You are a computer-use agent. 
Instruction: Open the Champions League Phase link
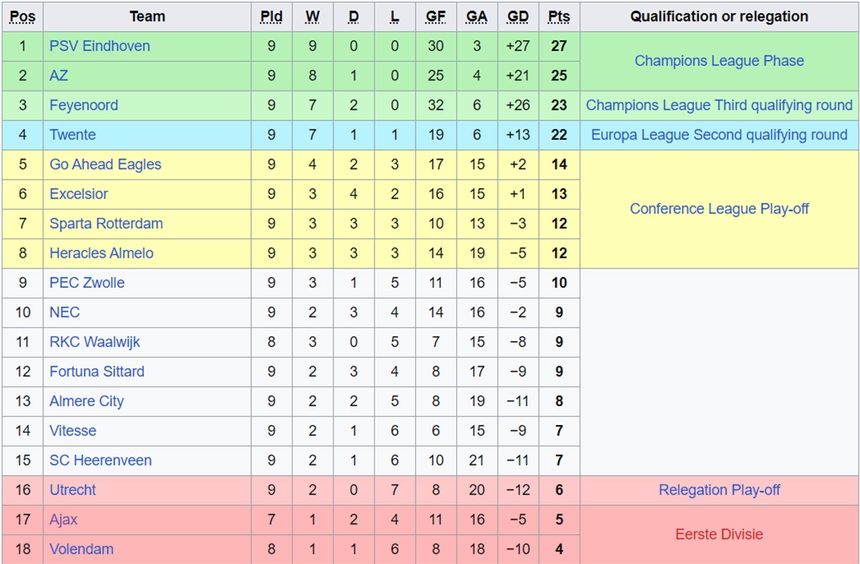tap(719, 61)
